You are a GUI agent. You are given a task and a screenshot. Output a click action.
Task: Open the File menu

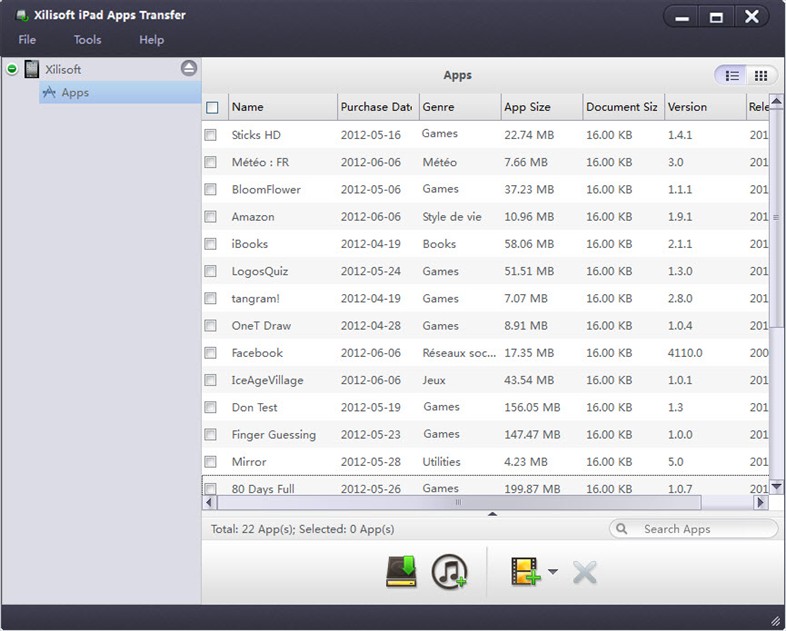click(x=27, y=40)
